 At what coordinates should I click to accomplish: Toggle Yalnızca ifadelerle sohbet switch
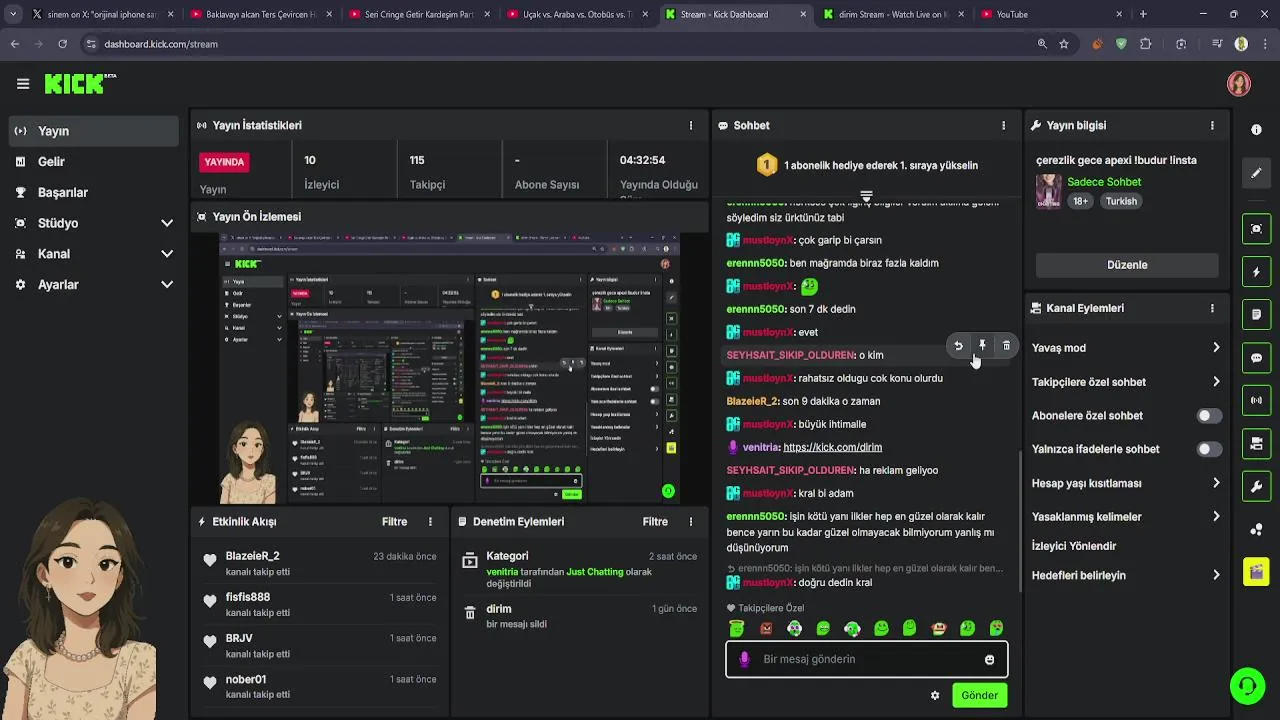pyautogui.click(x=1208, y=449)
